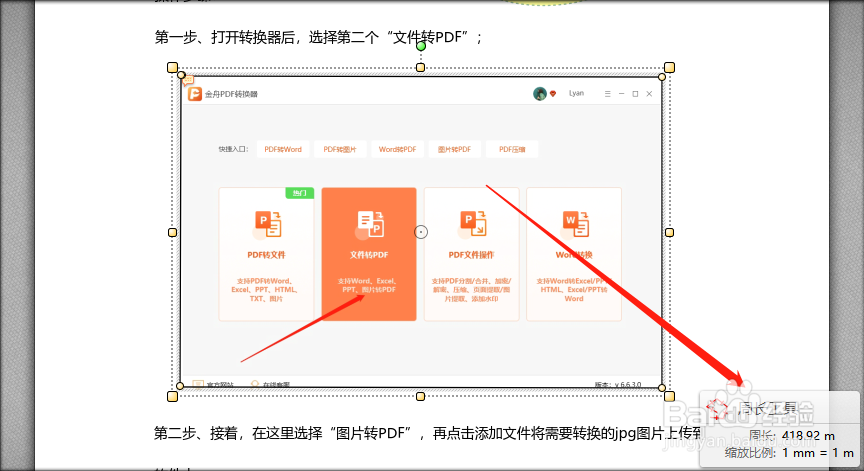864x471 pixels.
Task: Click the top-left square resize handle
Action: coord(172,67)
